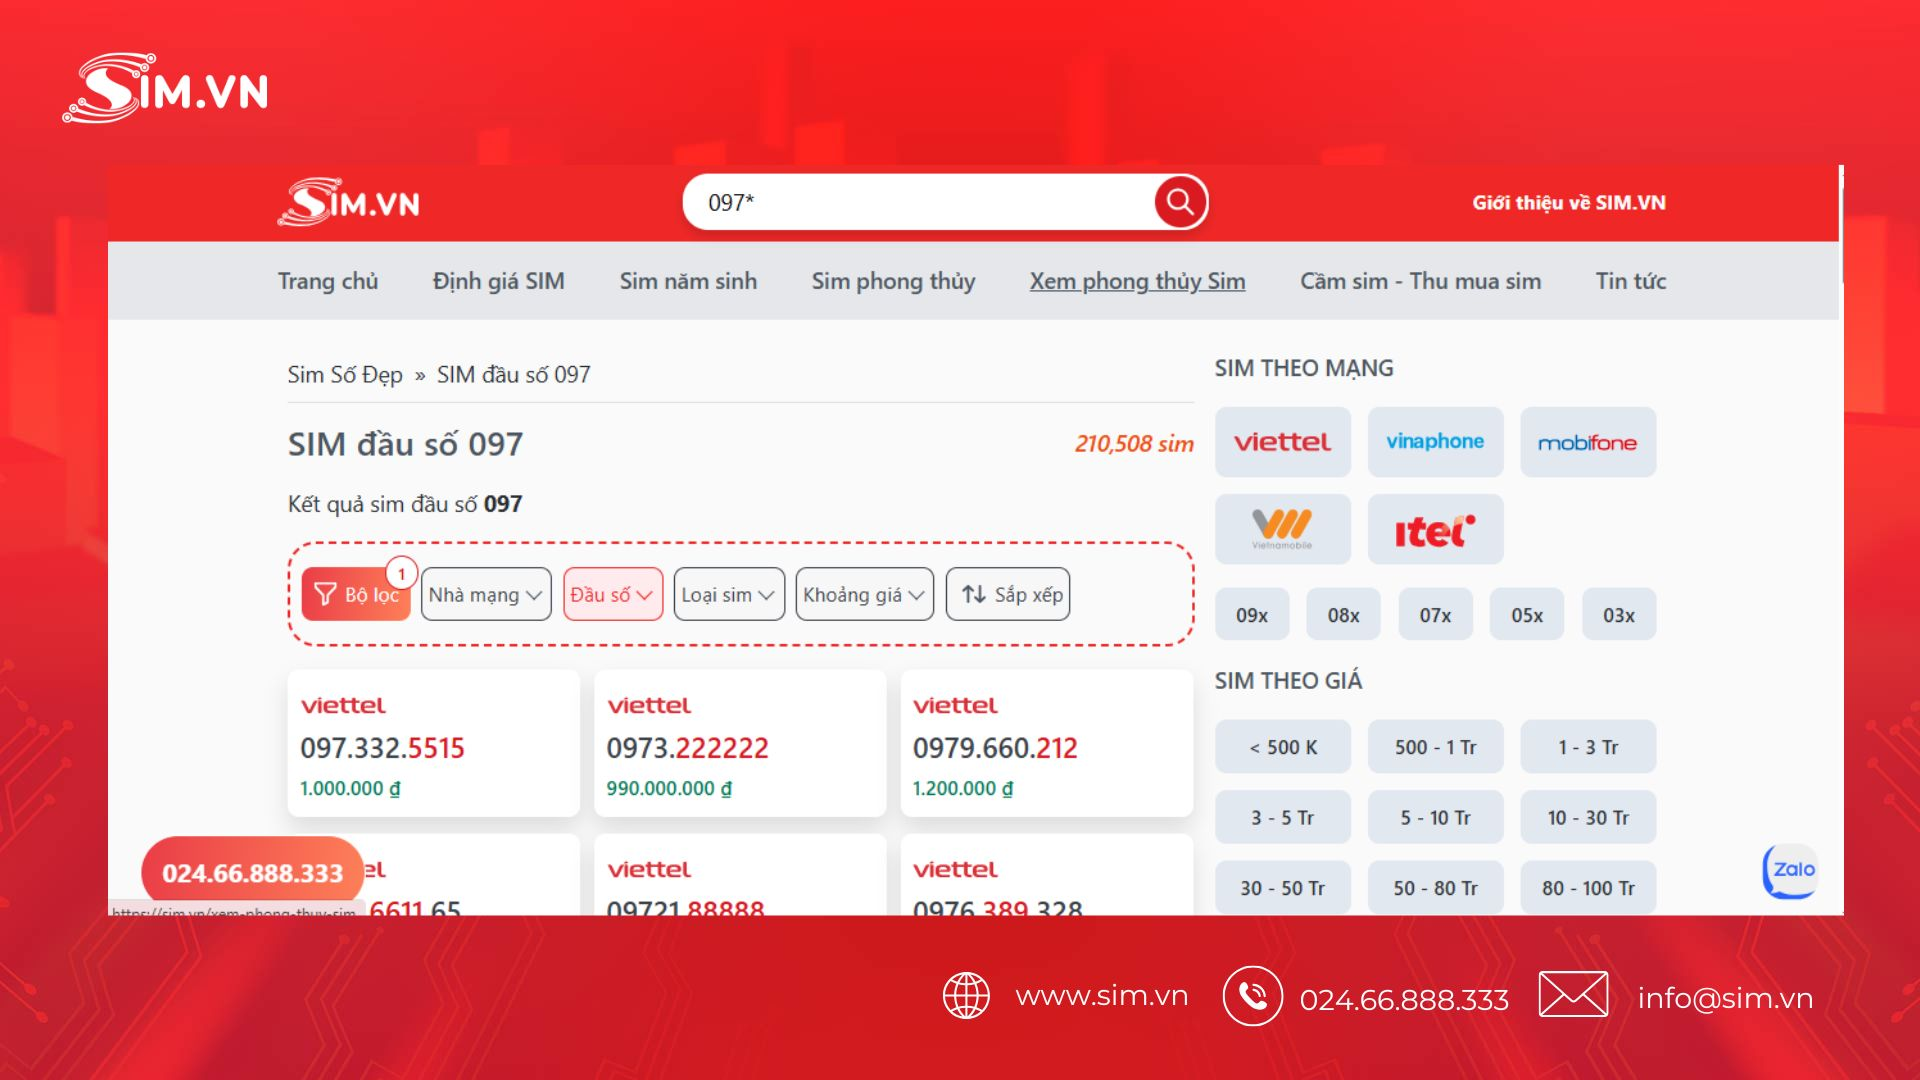The height and width of the screenshot is (1080, 1920).
Task: Click the search magnifier button
Action: (x=1180, y=202)
